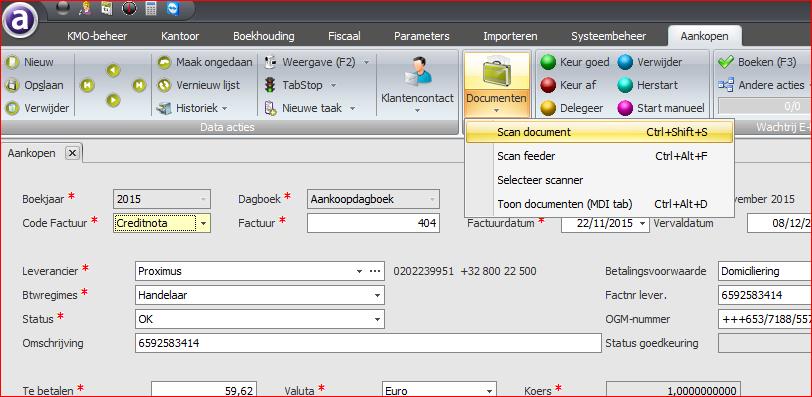The height and width of the screenshot is (397, 812).
Task: Go to the next record using the down arrow
Action: click(x=113, y=100)
